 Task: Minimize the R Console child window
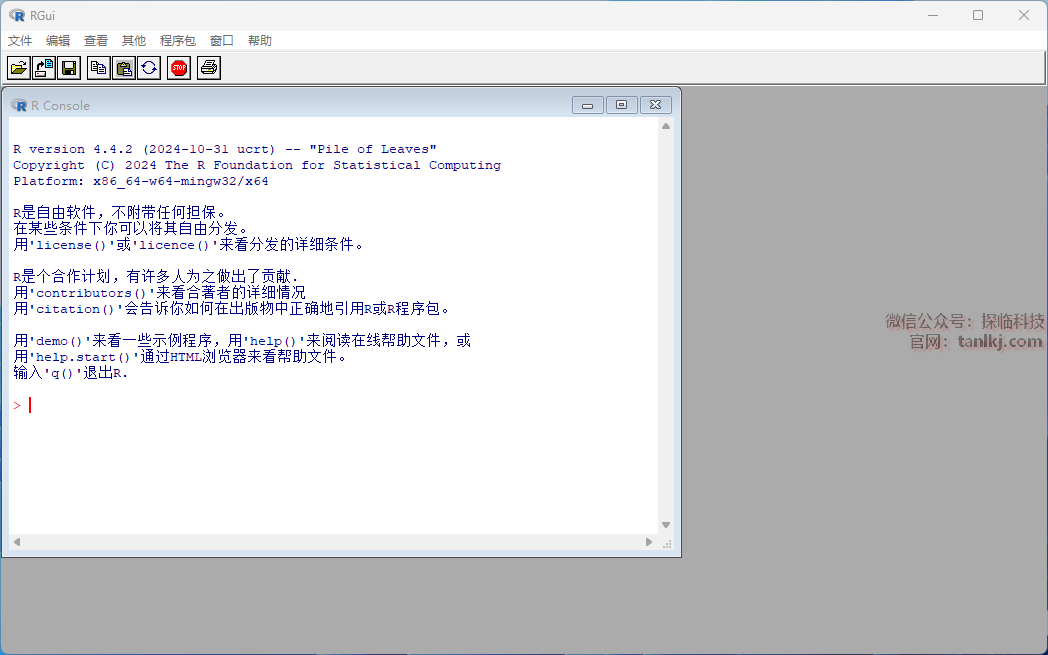click(x=587, y=105)
